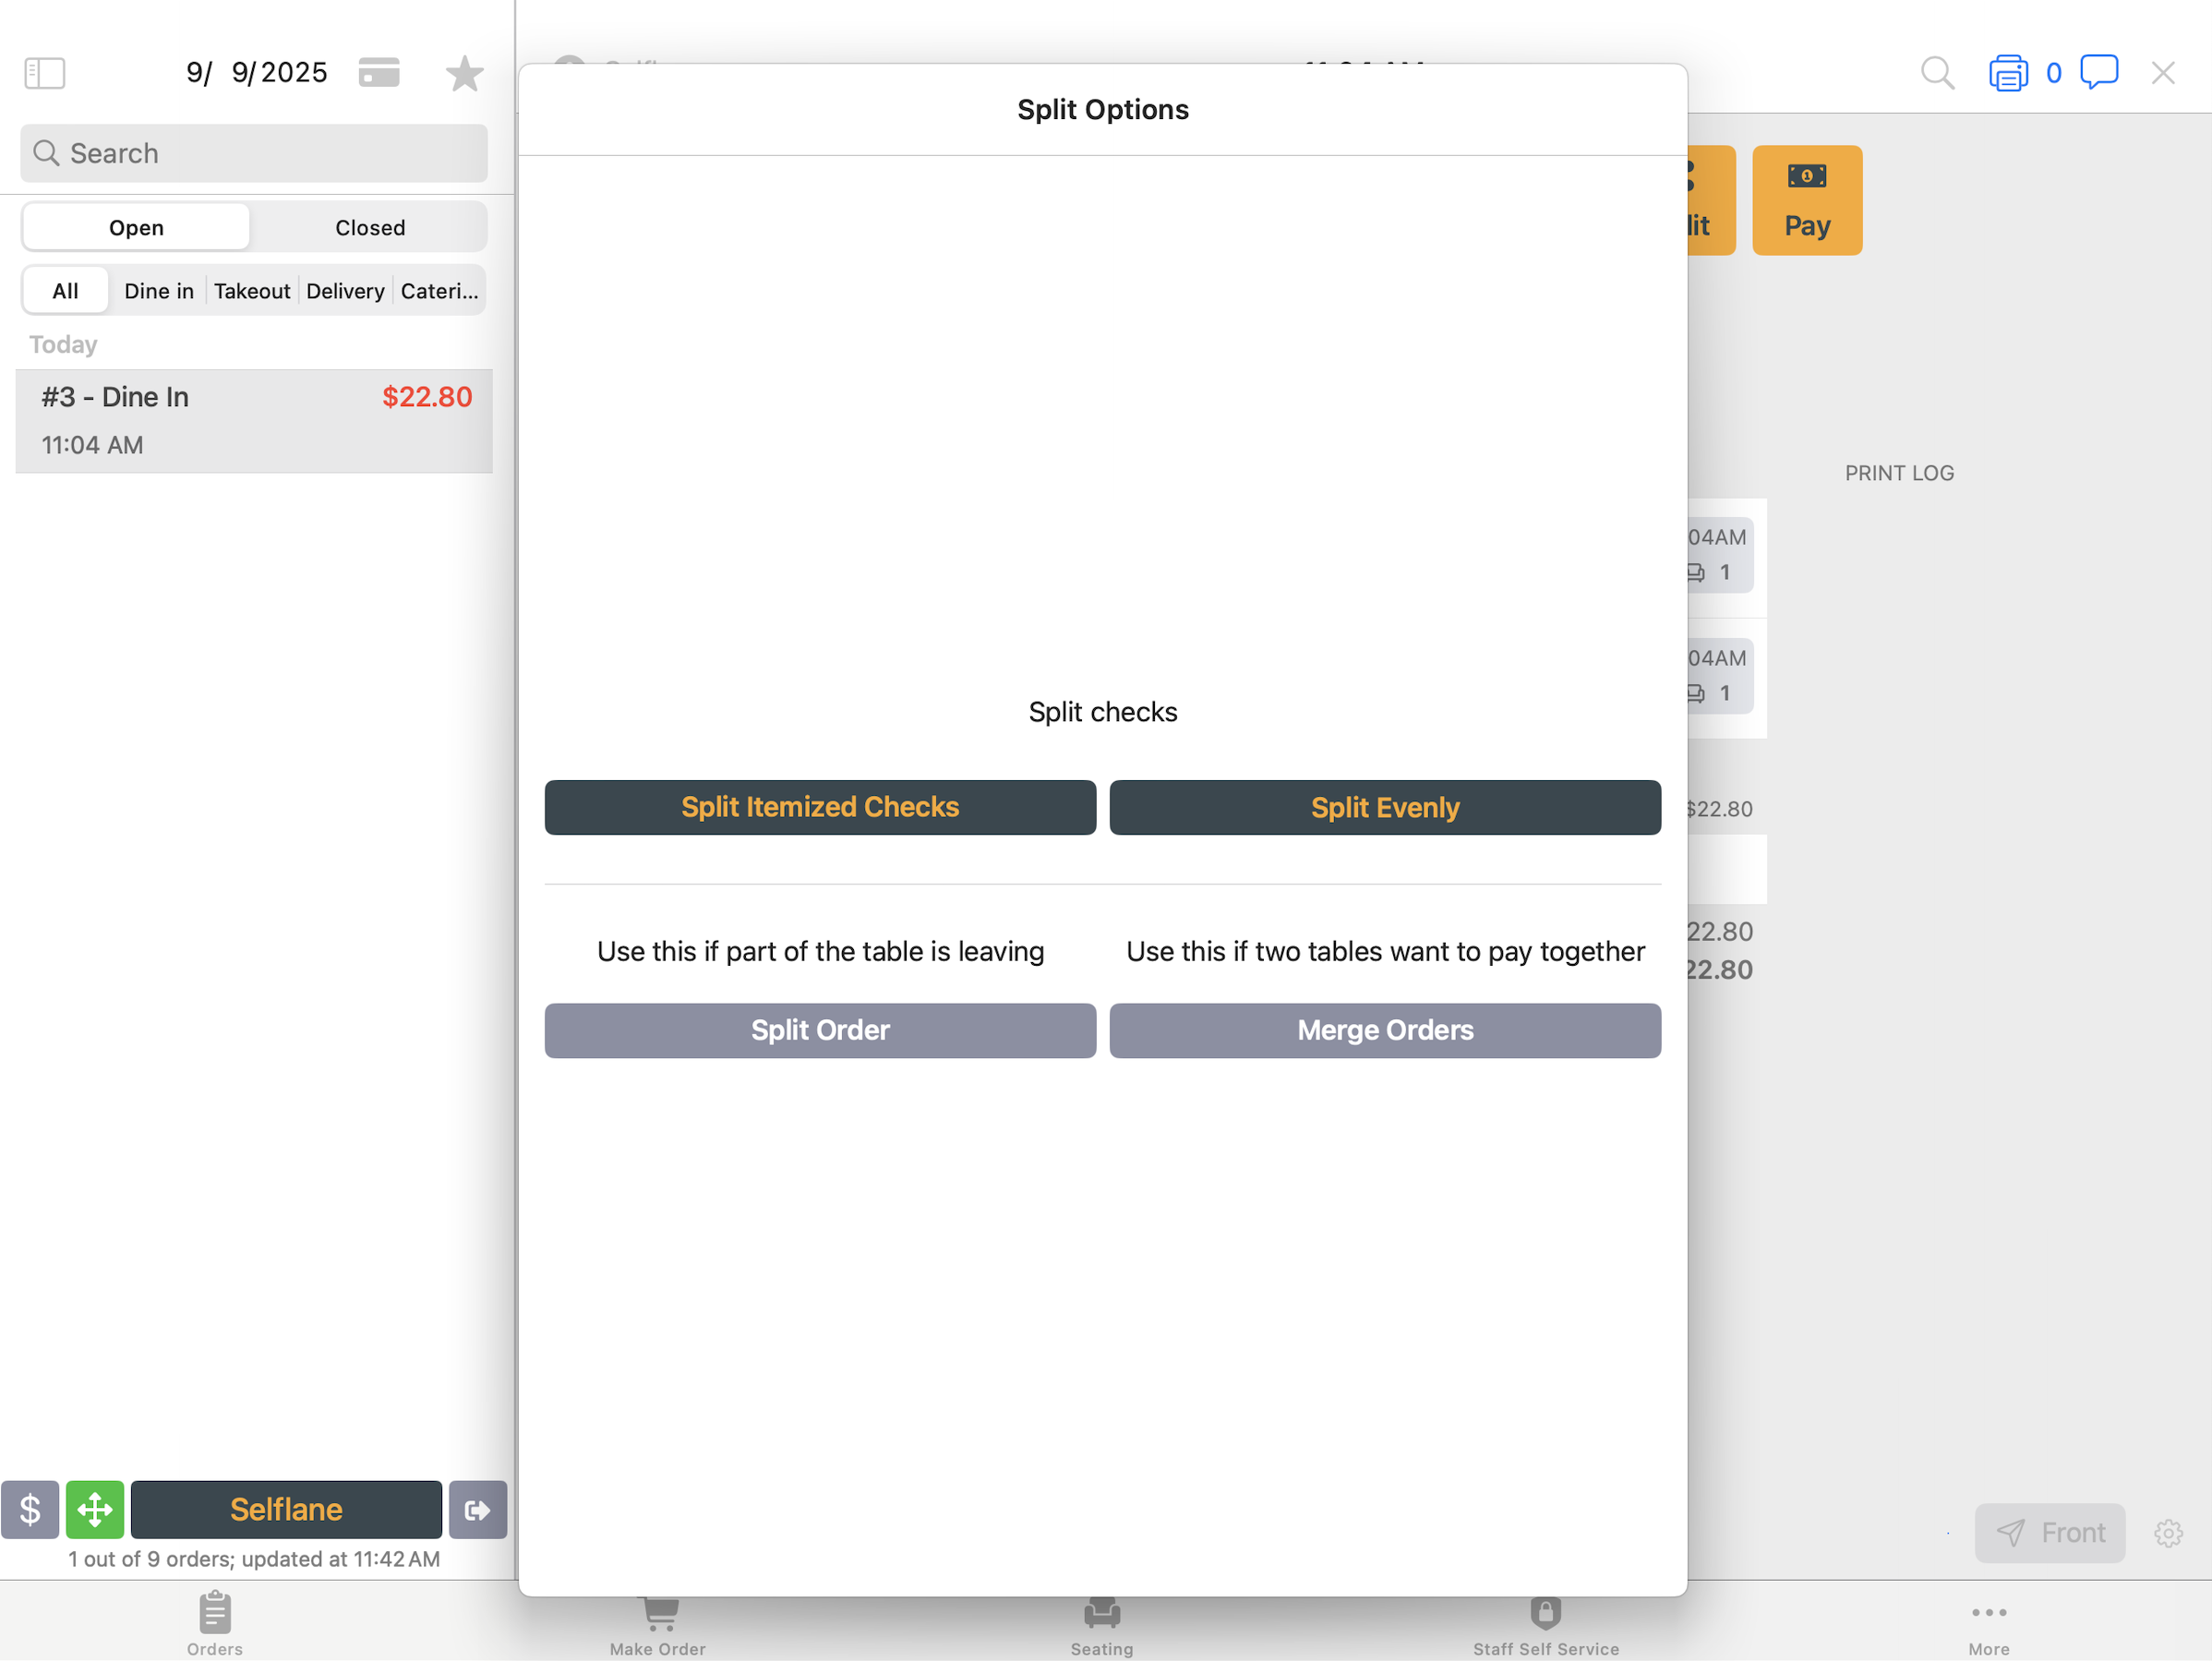Select the Open orders segment
Image resolution: width=2212 pixels, height=1661 pixels.
(x=136, y=228)
